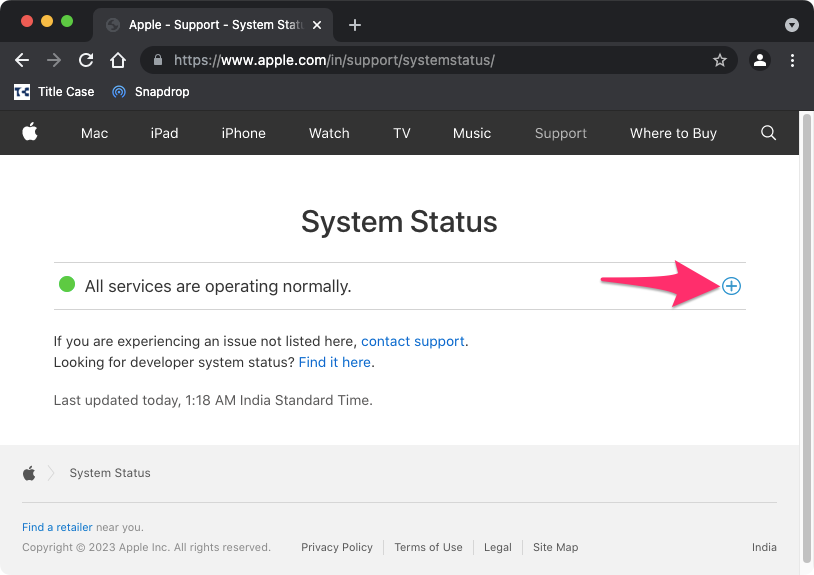This screenshot has width=814, height=575.
Task: Expand the services list with plus icon
Action: point(731,286)
